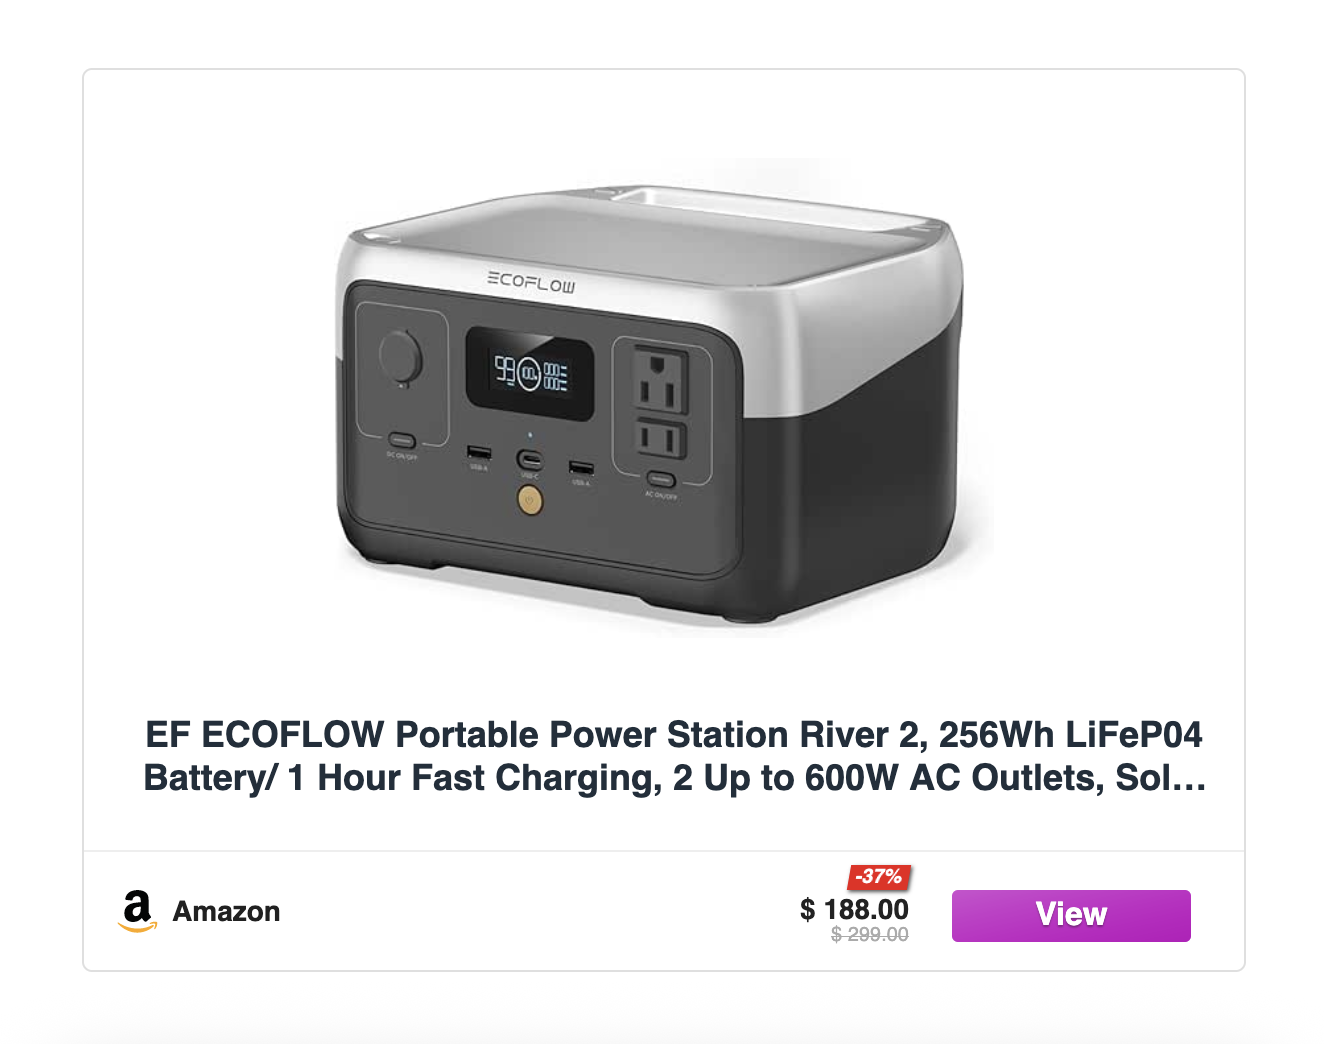This screenshot has height=1044, width=1324.
Task: Open the EF ECOFLOW Portable Power Station title
Action: (674, 756)
